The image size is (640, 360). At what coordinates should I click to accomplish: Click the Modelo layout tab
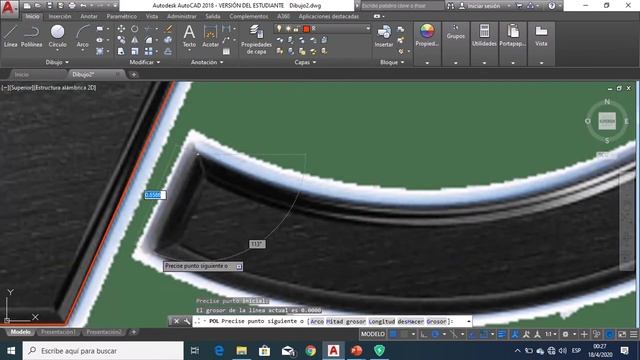tap(20, 332)
